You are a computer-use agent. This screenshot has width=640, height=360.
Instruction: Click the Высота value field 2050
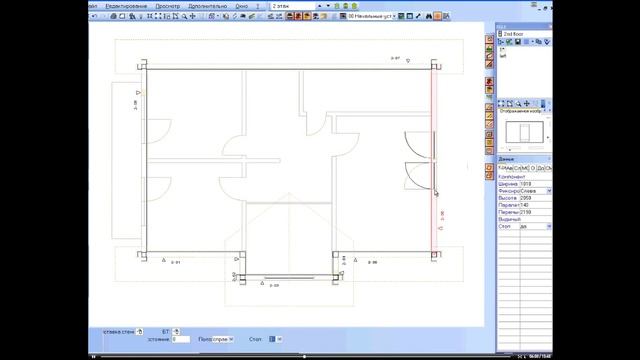pos(535,198)
